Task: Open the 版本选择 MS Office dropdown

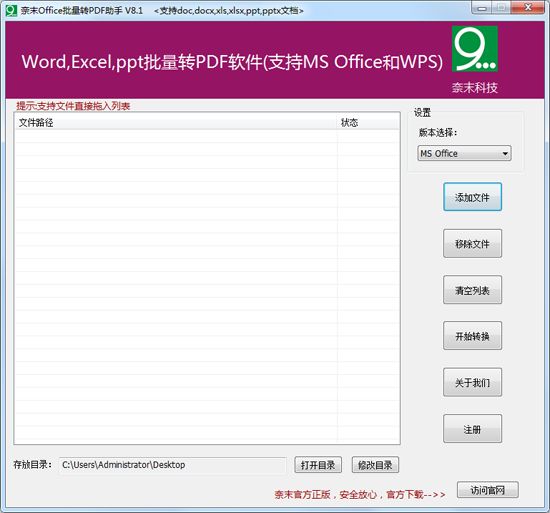Action: [464, 153]
